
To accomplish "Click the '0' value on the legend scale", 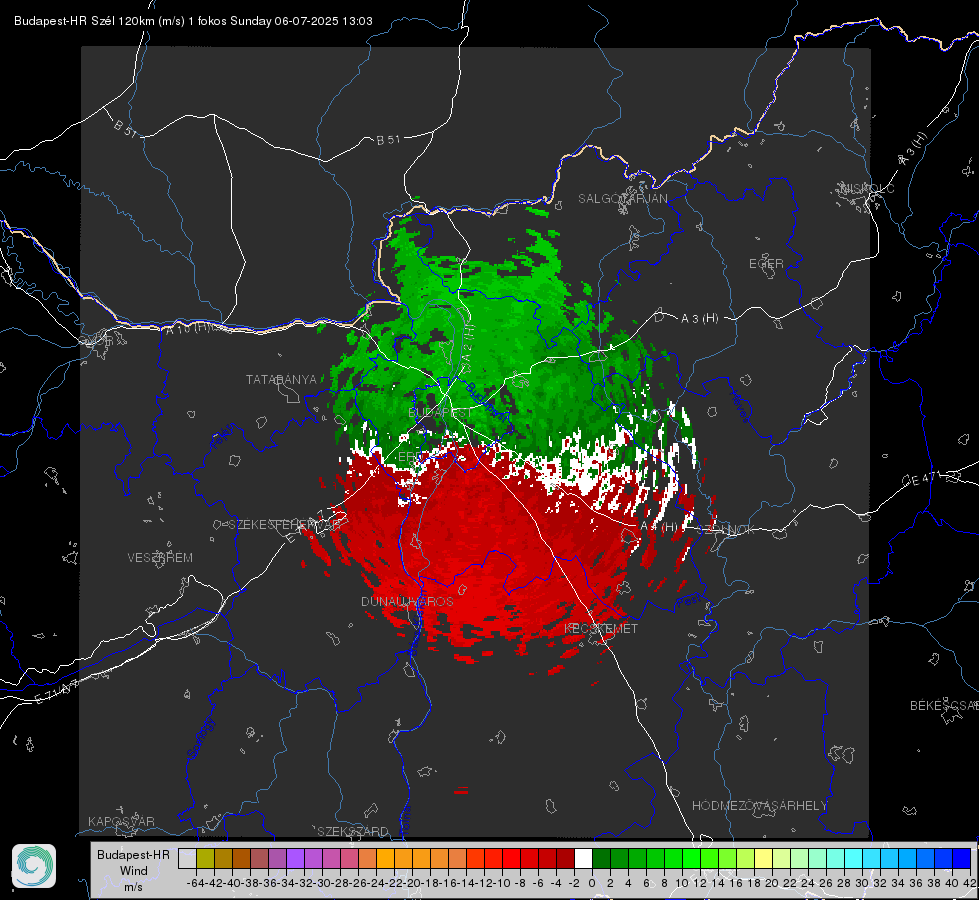I will pyautogui.click(x=592, y=883).
